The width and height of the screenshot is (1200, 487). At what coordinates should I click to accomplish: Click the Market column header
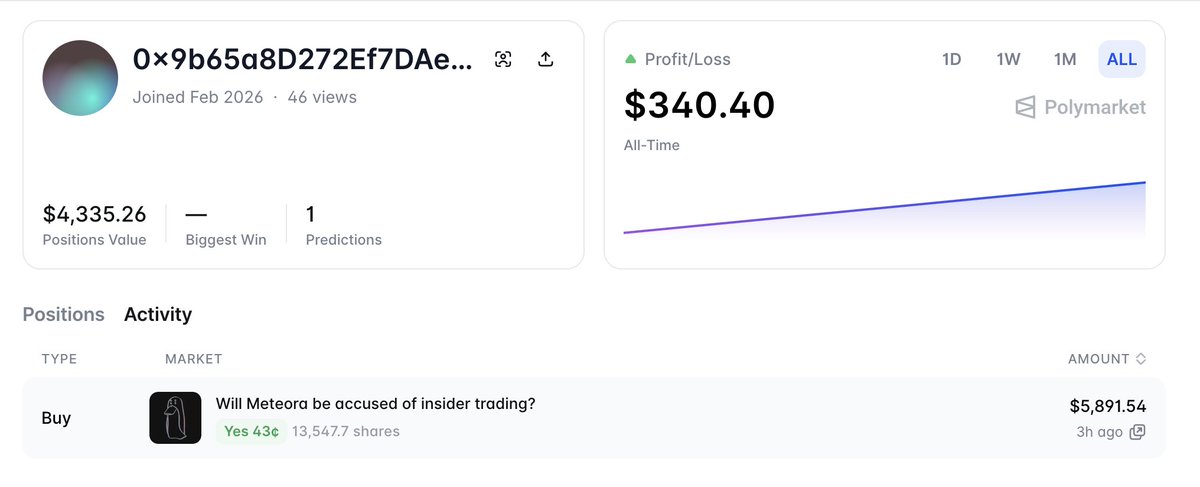click(193, 359)
